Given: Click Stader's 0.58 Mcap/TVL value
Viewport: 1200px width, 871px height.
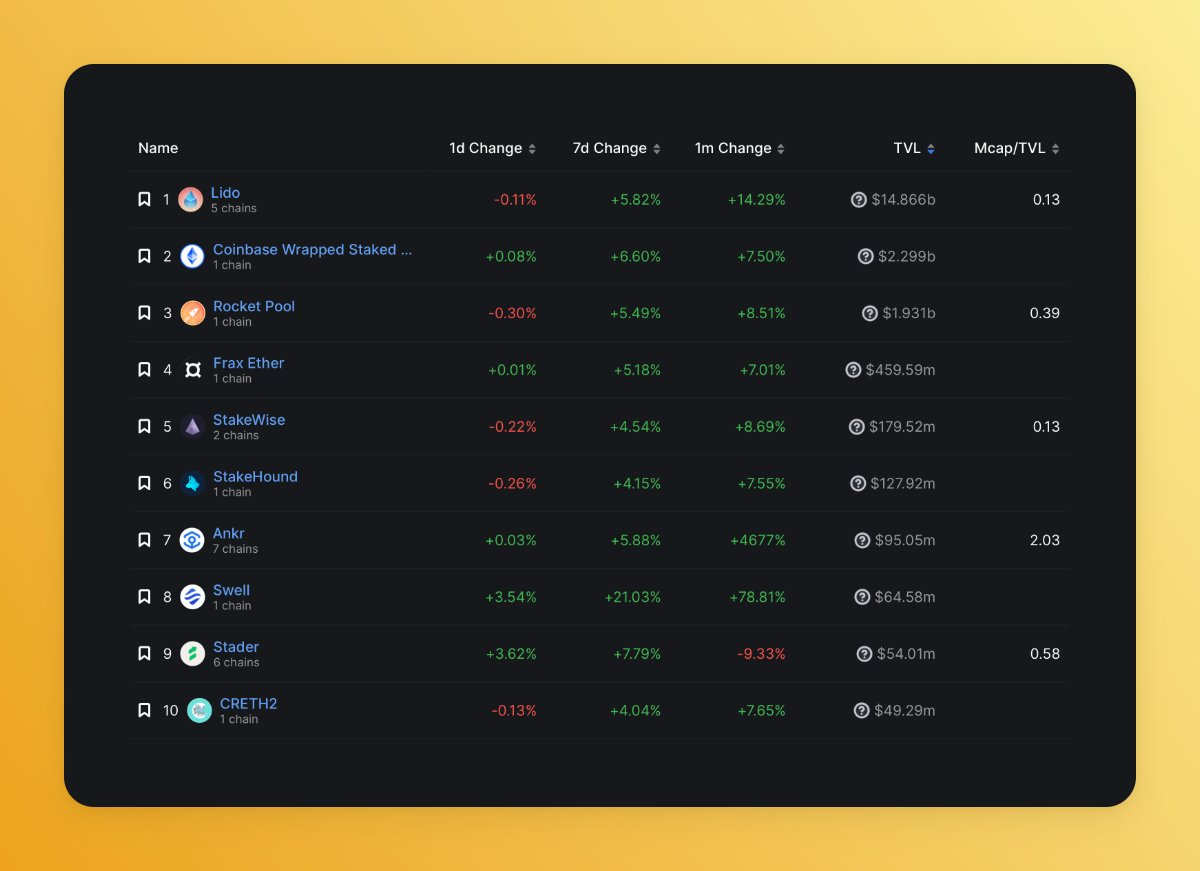Looking at the screenshot, I should (1045, 654).
